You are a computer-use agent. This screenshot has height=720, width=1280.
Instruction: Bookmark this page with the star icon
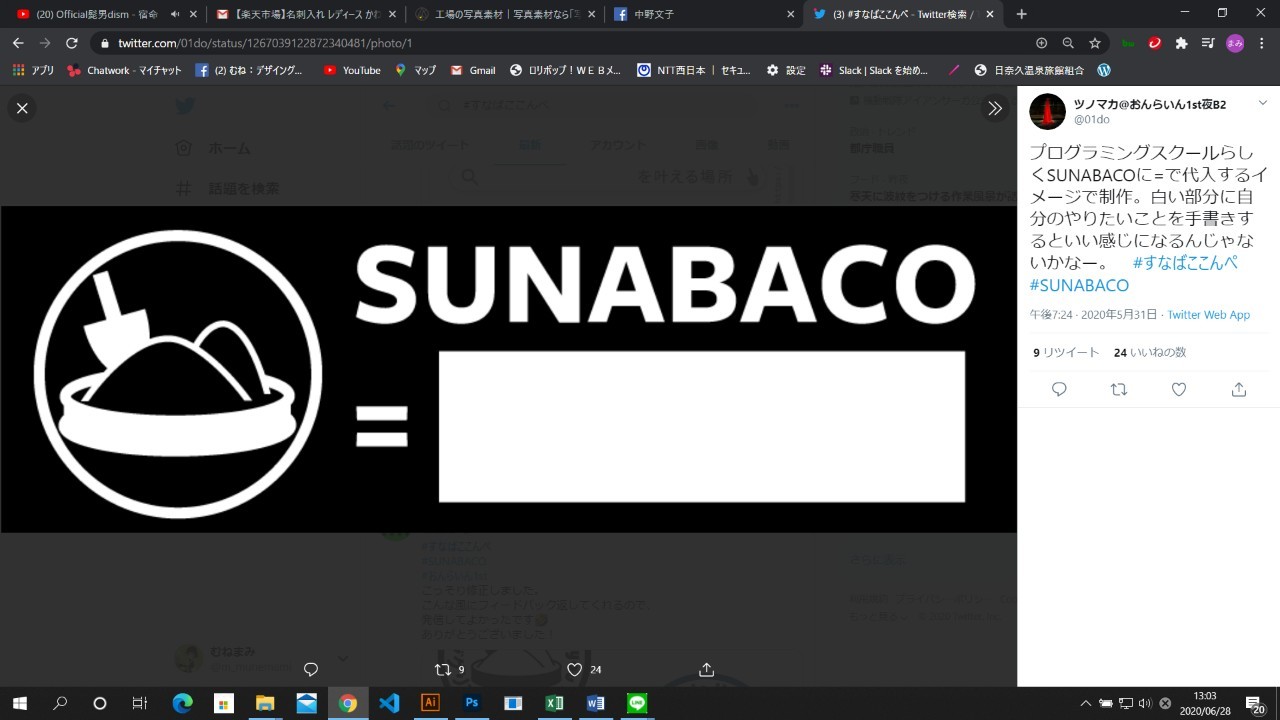[x=1095, y=43]
